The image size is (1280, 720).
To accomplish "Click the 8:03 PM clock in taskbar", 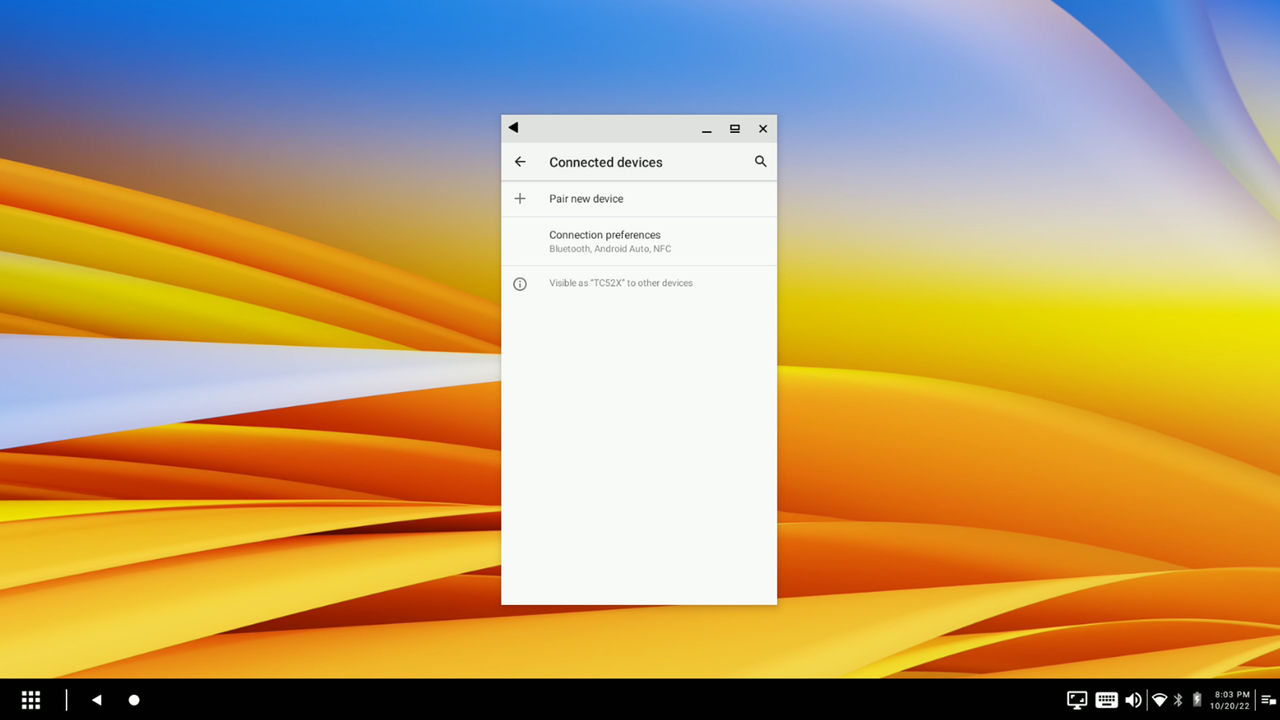I will pos(1232,694).
